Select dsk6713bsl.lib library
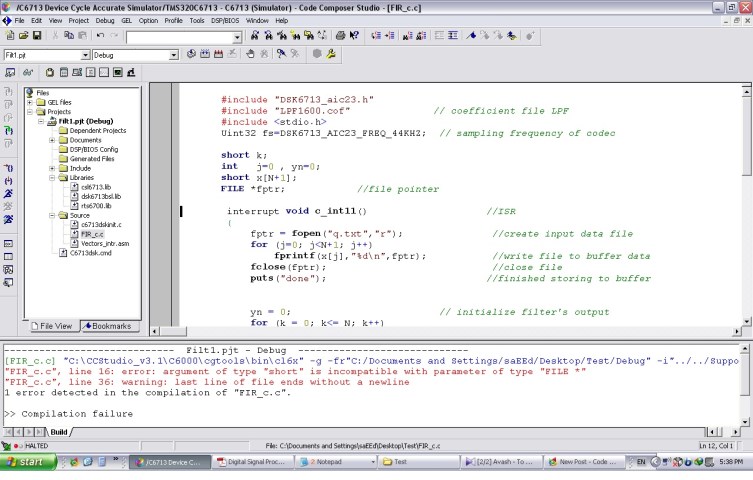Image resolution: width=753 pixels, height=480 pixels. [101, 196]
